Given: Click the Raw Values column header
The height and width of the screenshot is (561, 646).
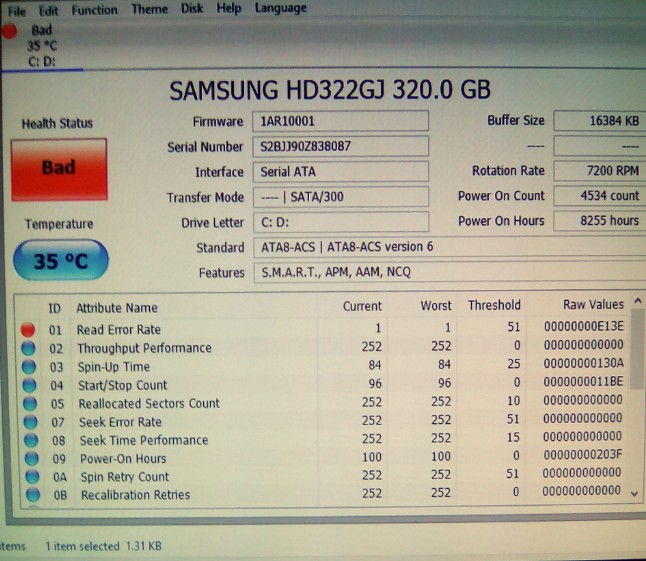Looking at the screenshot, I should tap(592, 304).
